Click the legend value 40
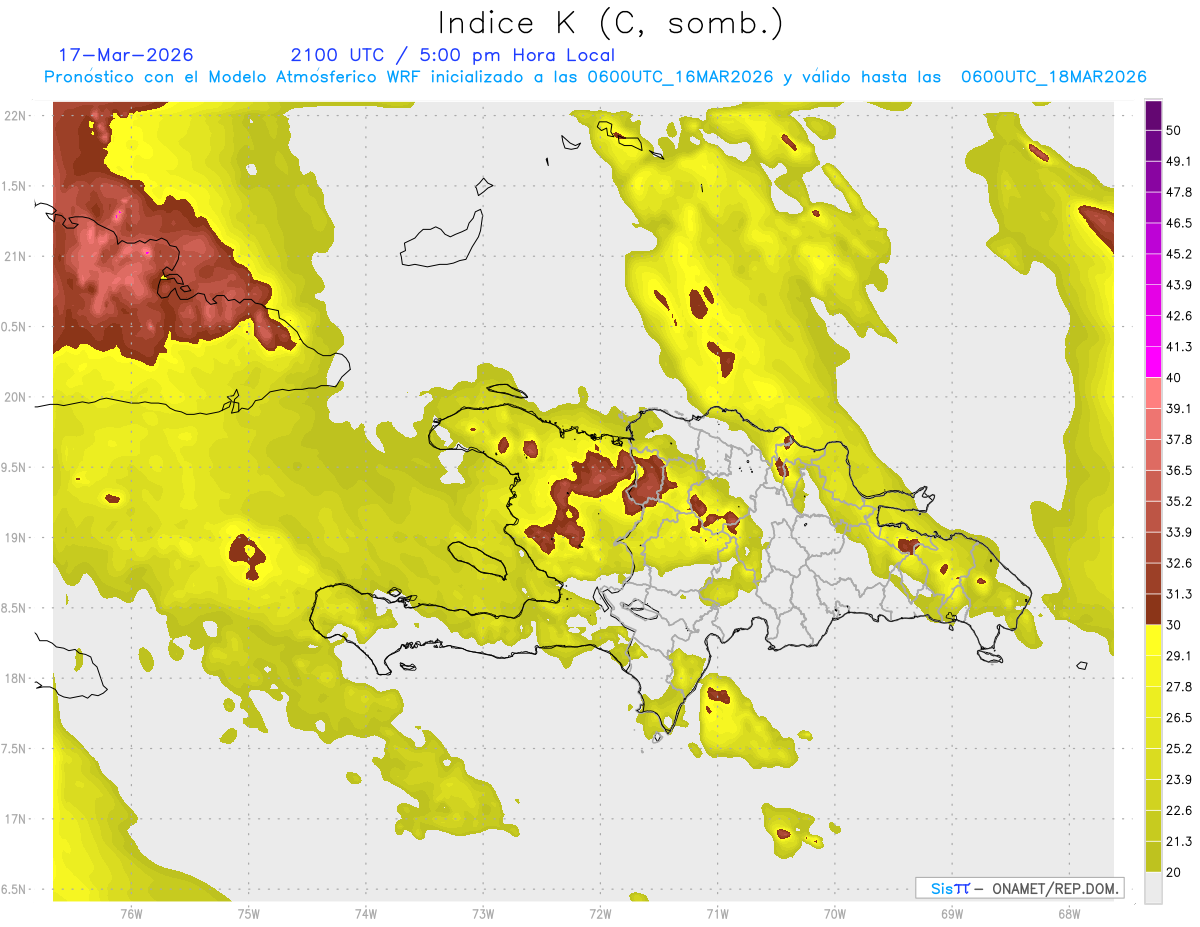This screenshot has width=1200, height=927. [1174, 378]
